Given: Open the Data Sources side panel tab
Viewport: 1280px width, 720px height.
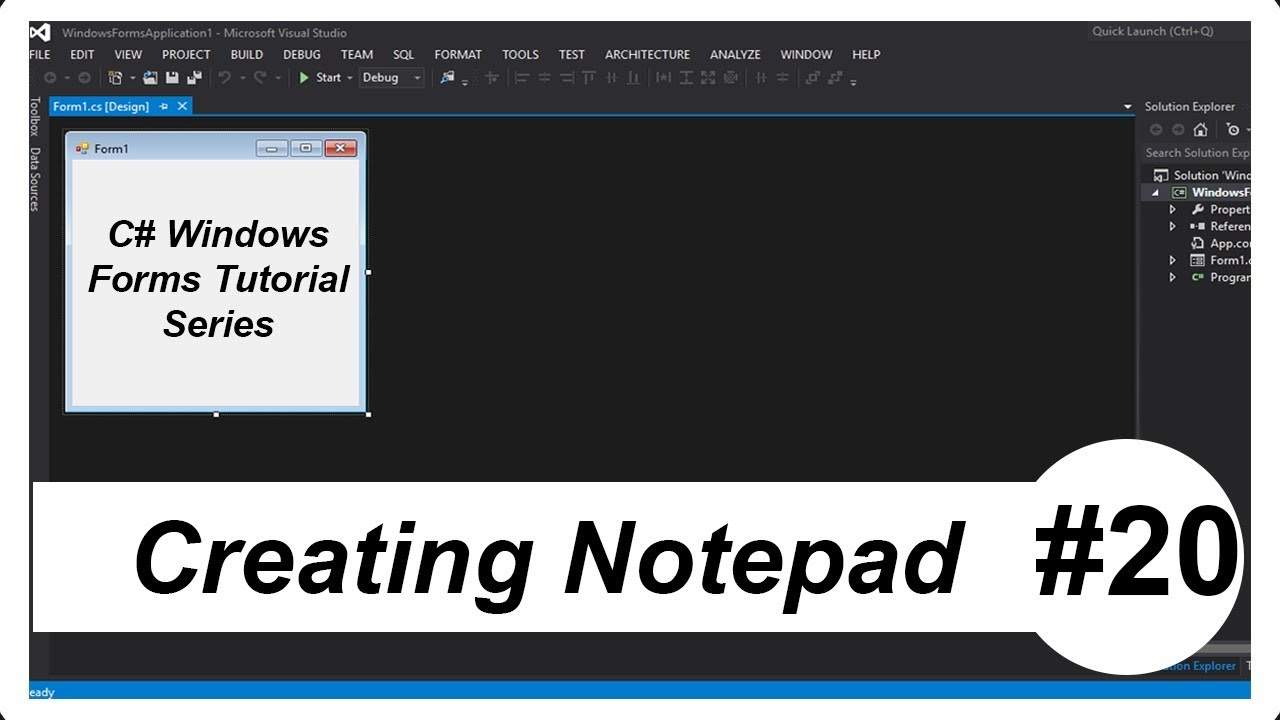Looking at the screenshot, I should click(x=34, y=179).
